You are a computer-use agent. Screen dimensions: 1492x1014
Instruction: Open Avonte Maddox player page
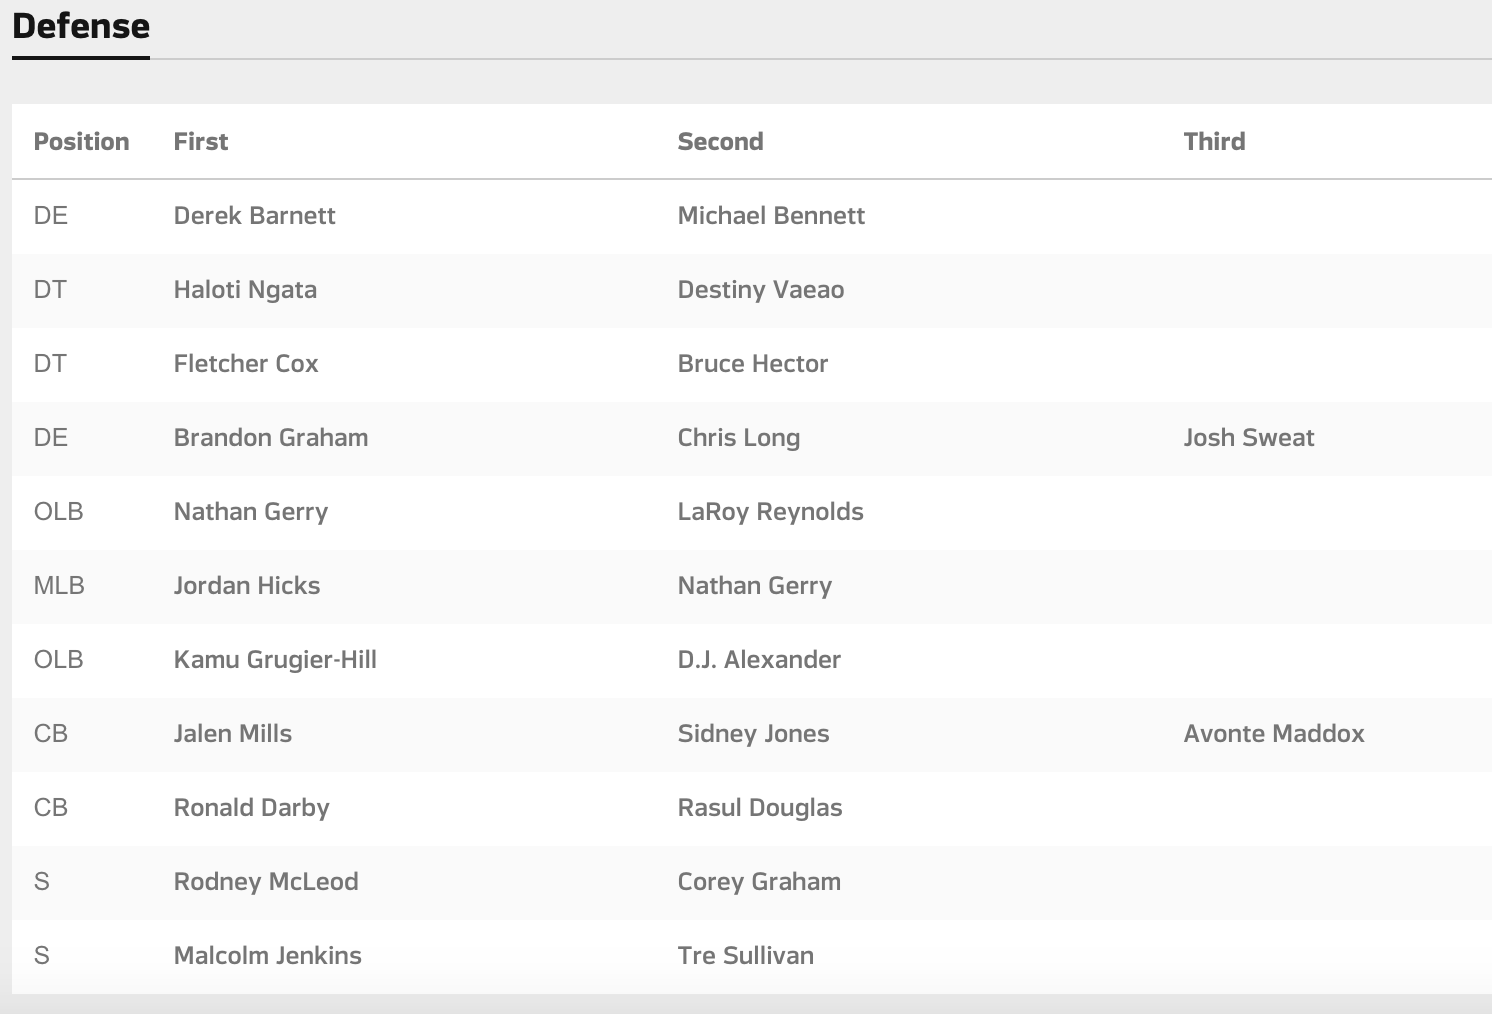(1273, 734)
